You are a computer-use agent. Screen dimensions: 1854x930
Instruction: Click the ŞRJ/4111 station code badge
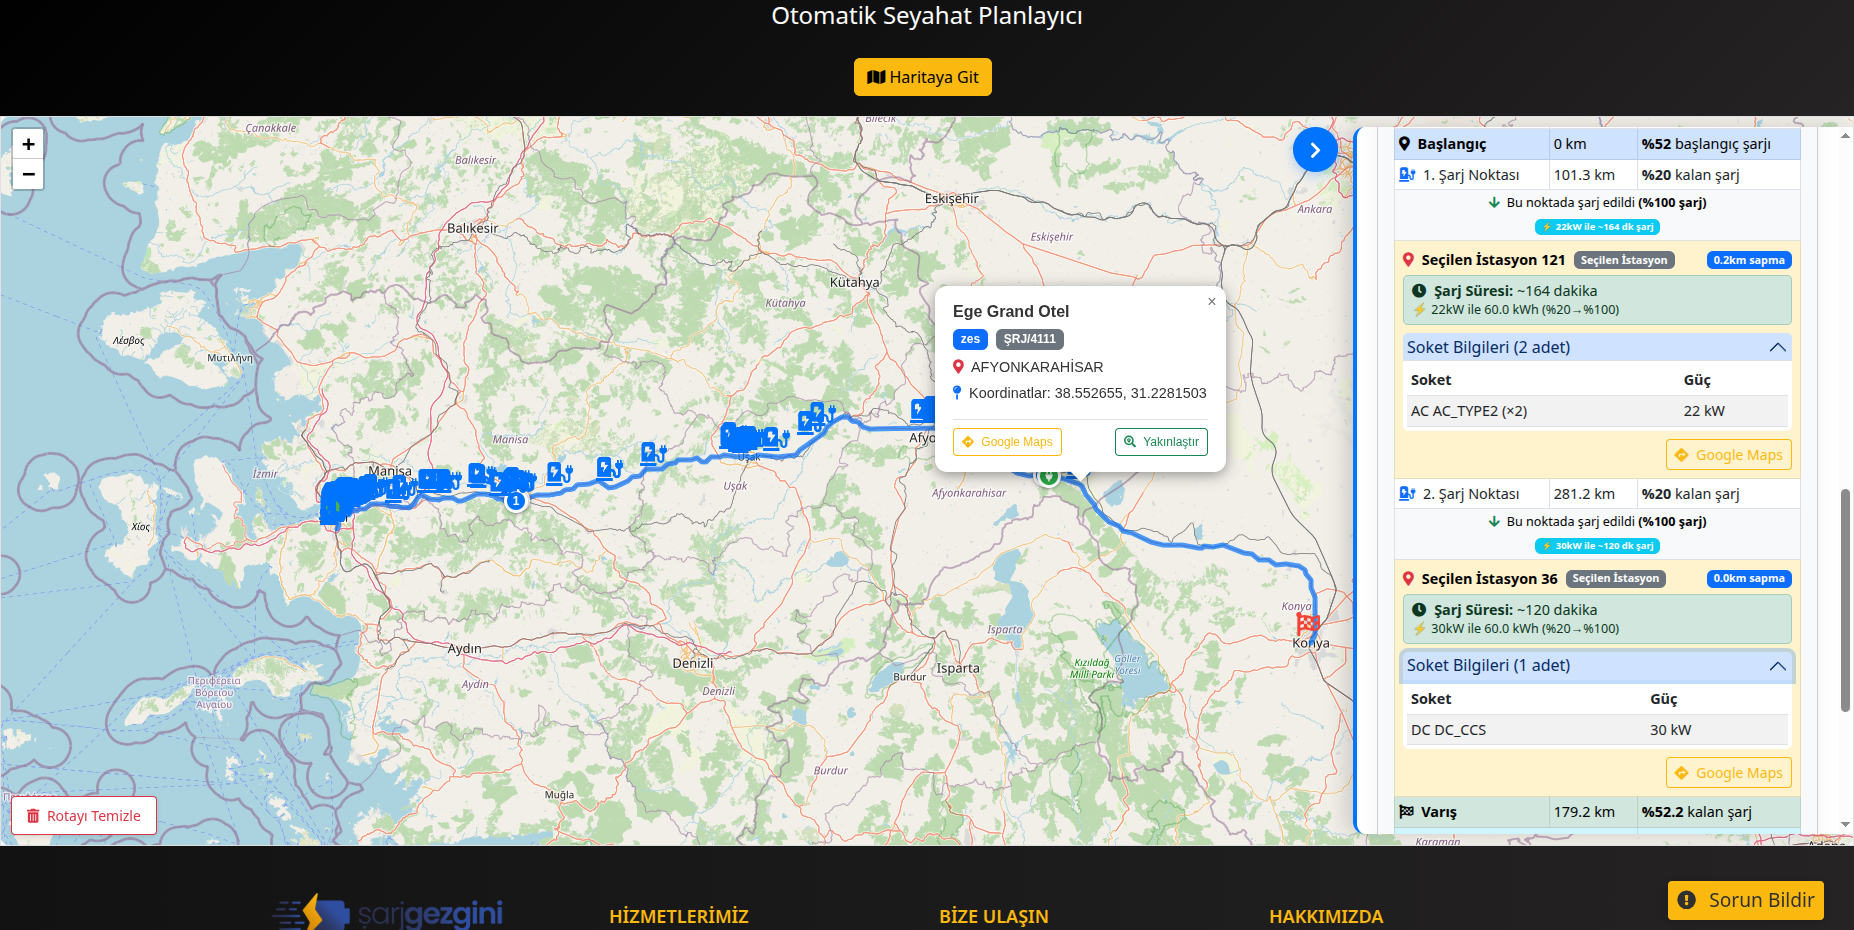[x=1029, y=339]
